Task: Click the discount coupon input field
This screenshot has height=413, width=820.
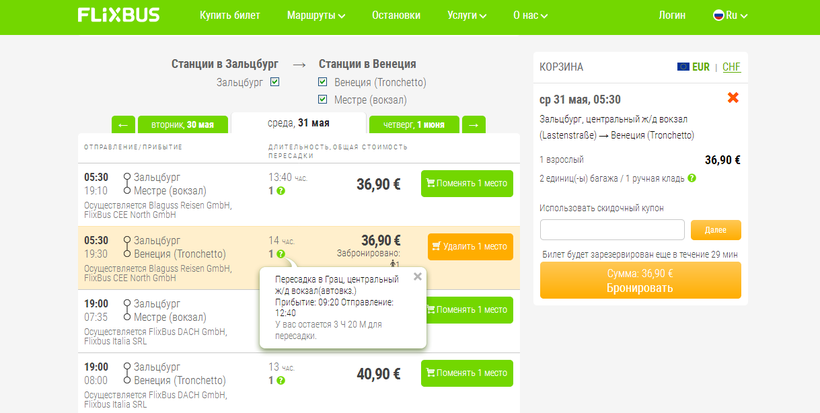Action: pos(612,230)
